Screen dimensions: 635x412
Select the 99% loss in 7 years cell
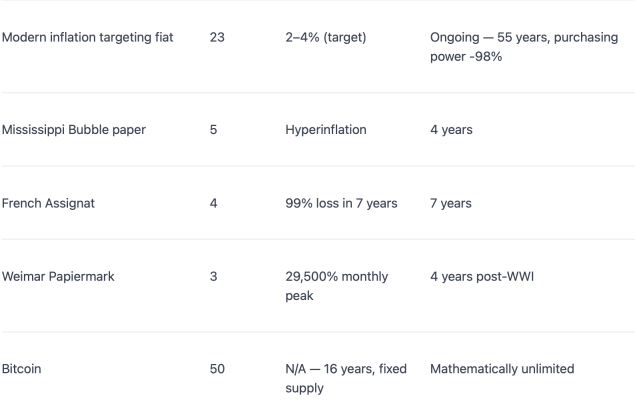[341, 203]
